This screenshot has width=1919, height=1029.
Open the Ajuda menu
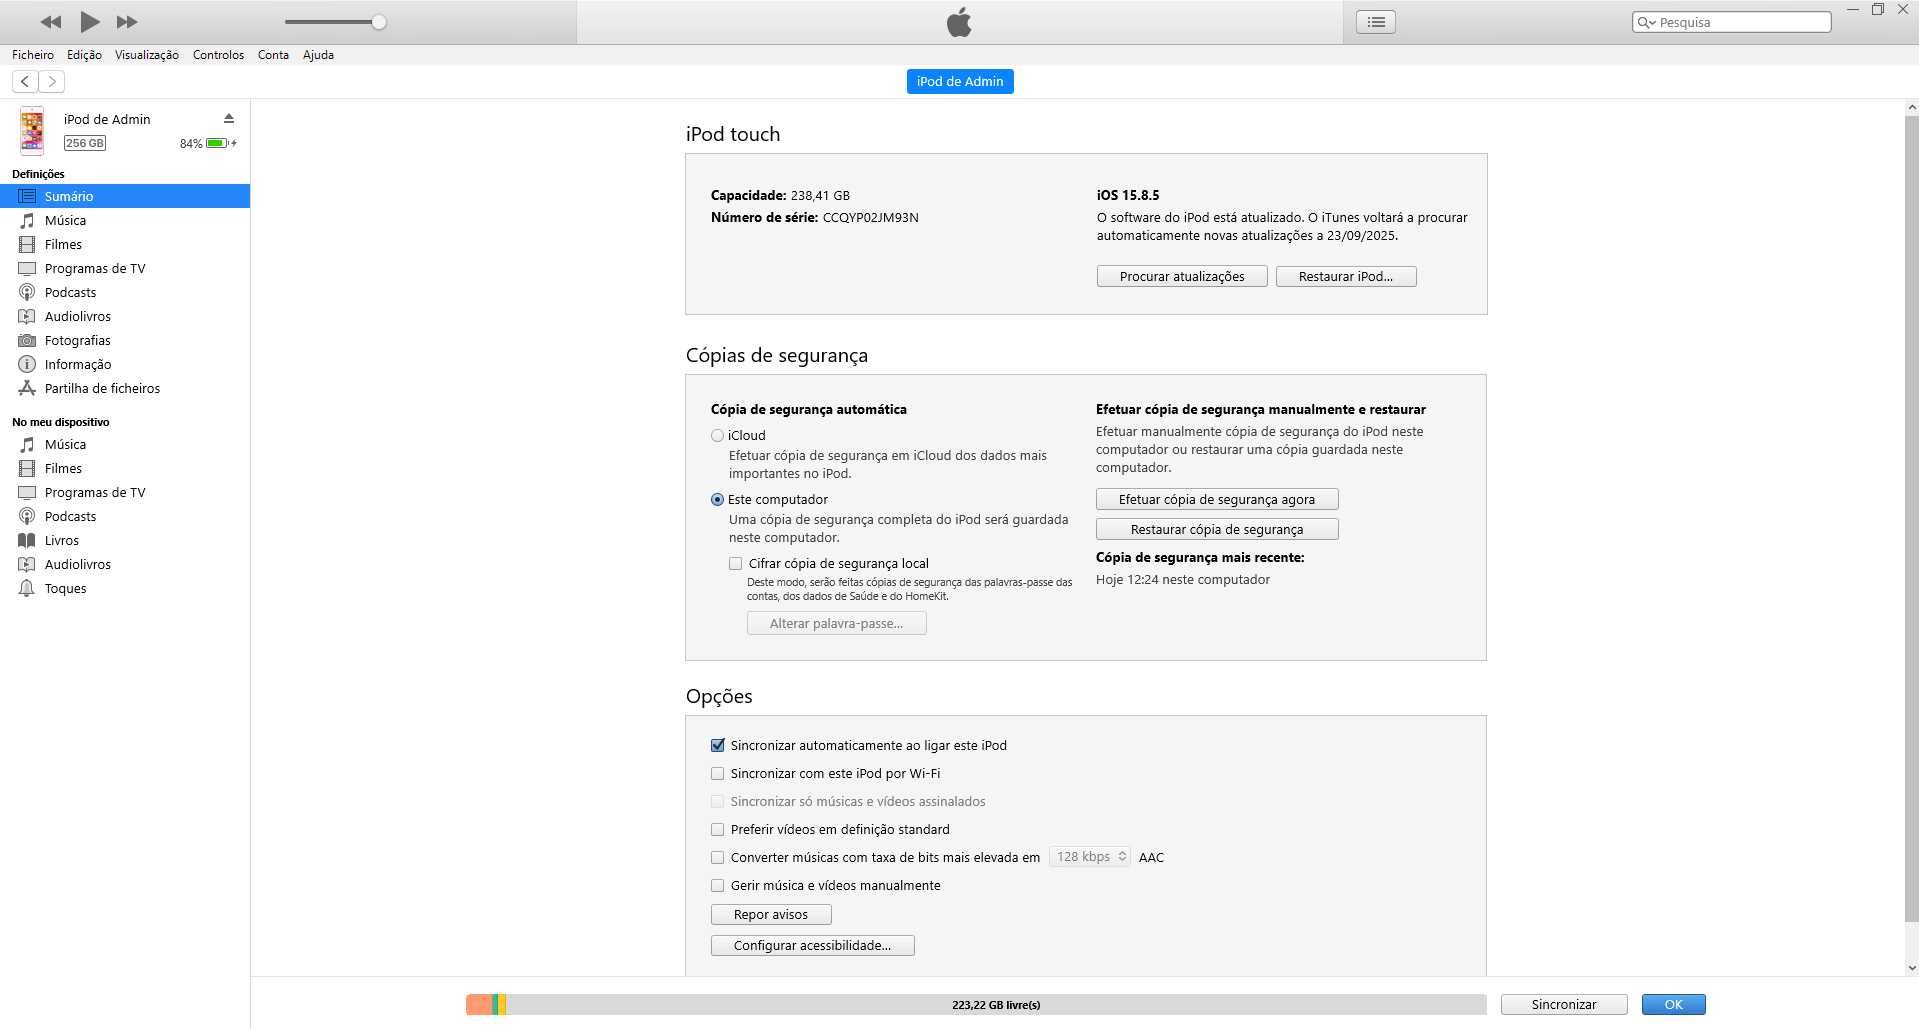coord(318,55)
